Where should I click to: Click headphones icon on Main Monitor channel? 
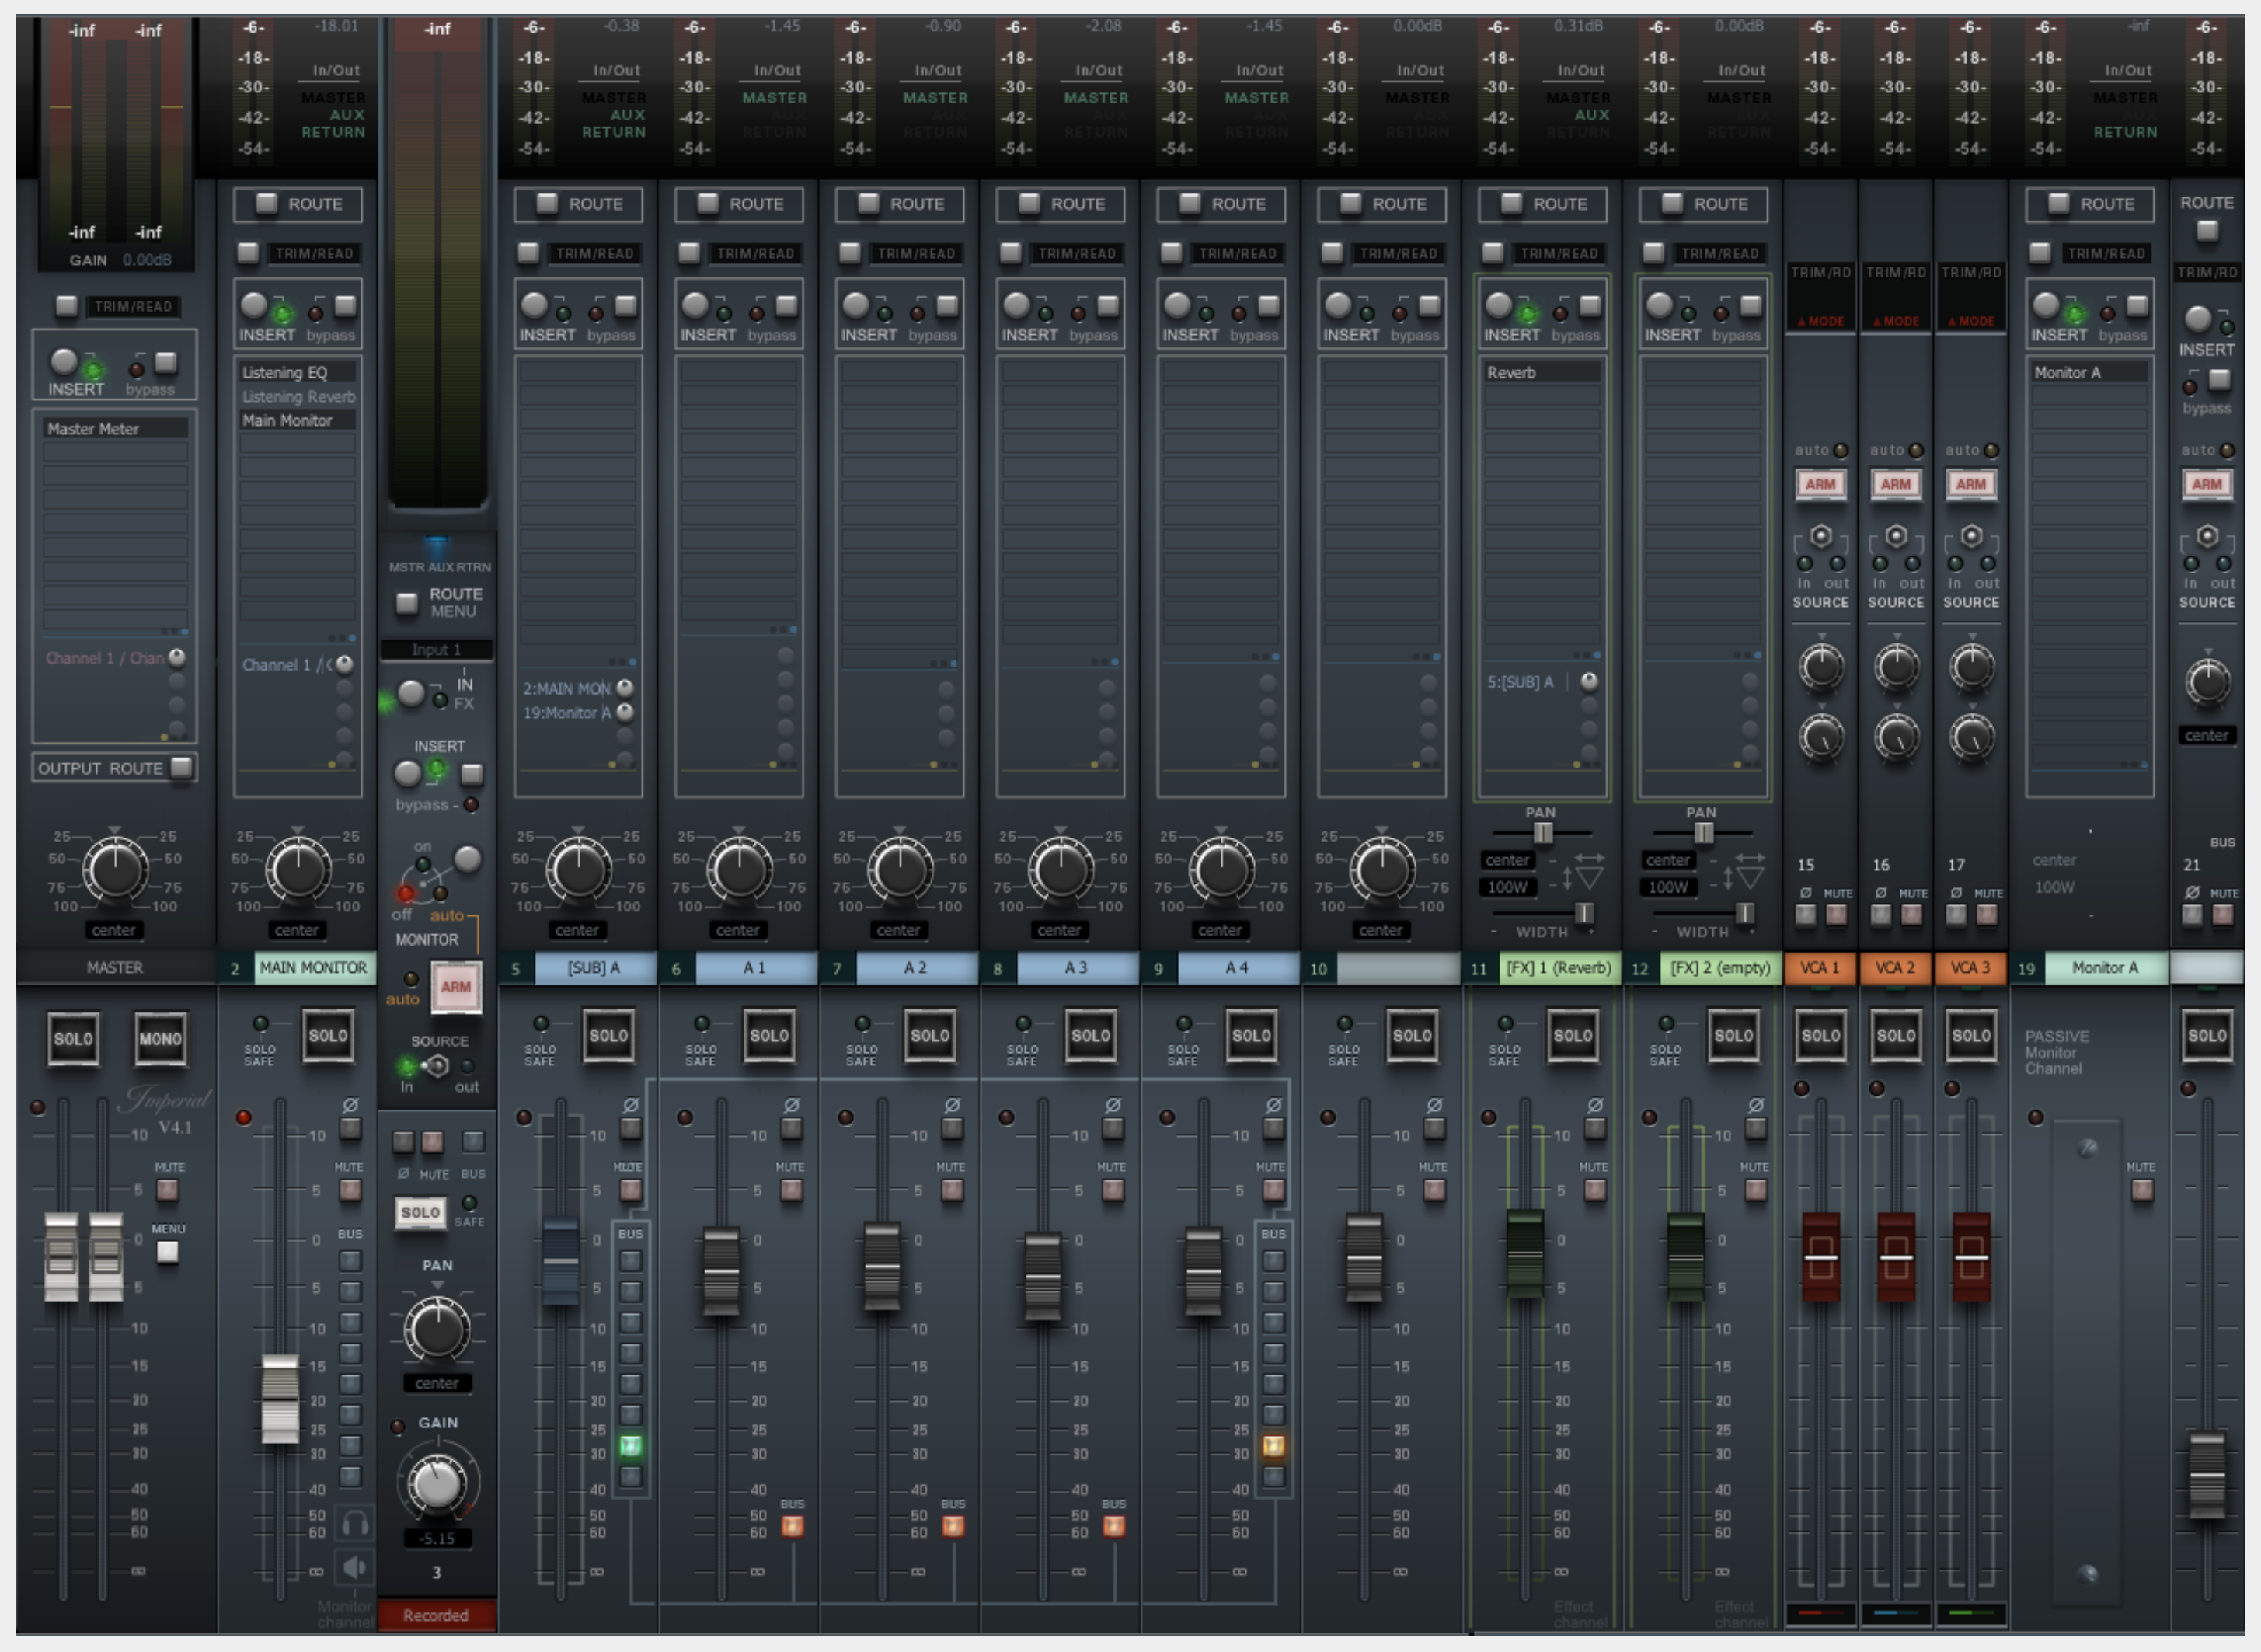pos(355,1524)
